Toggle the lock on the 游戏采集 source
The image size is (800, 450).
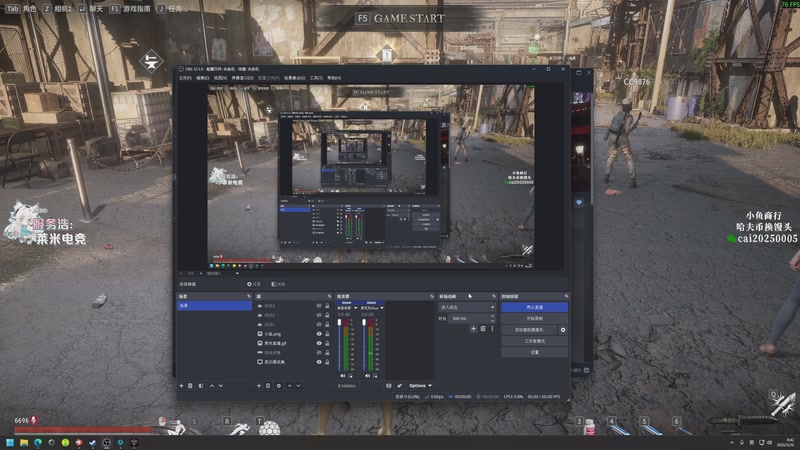(327, 353)
